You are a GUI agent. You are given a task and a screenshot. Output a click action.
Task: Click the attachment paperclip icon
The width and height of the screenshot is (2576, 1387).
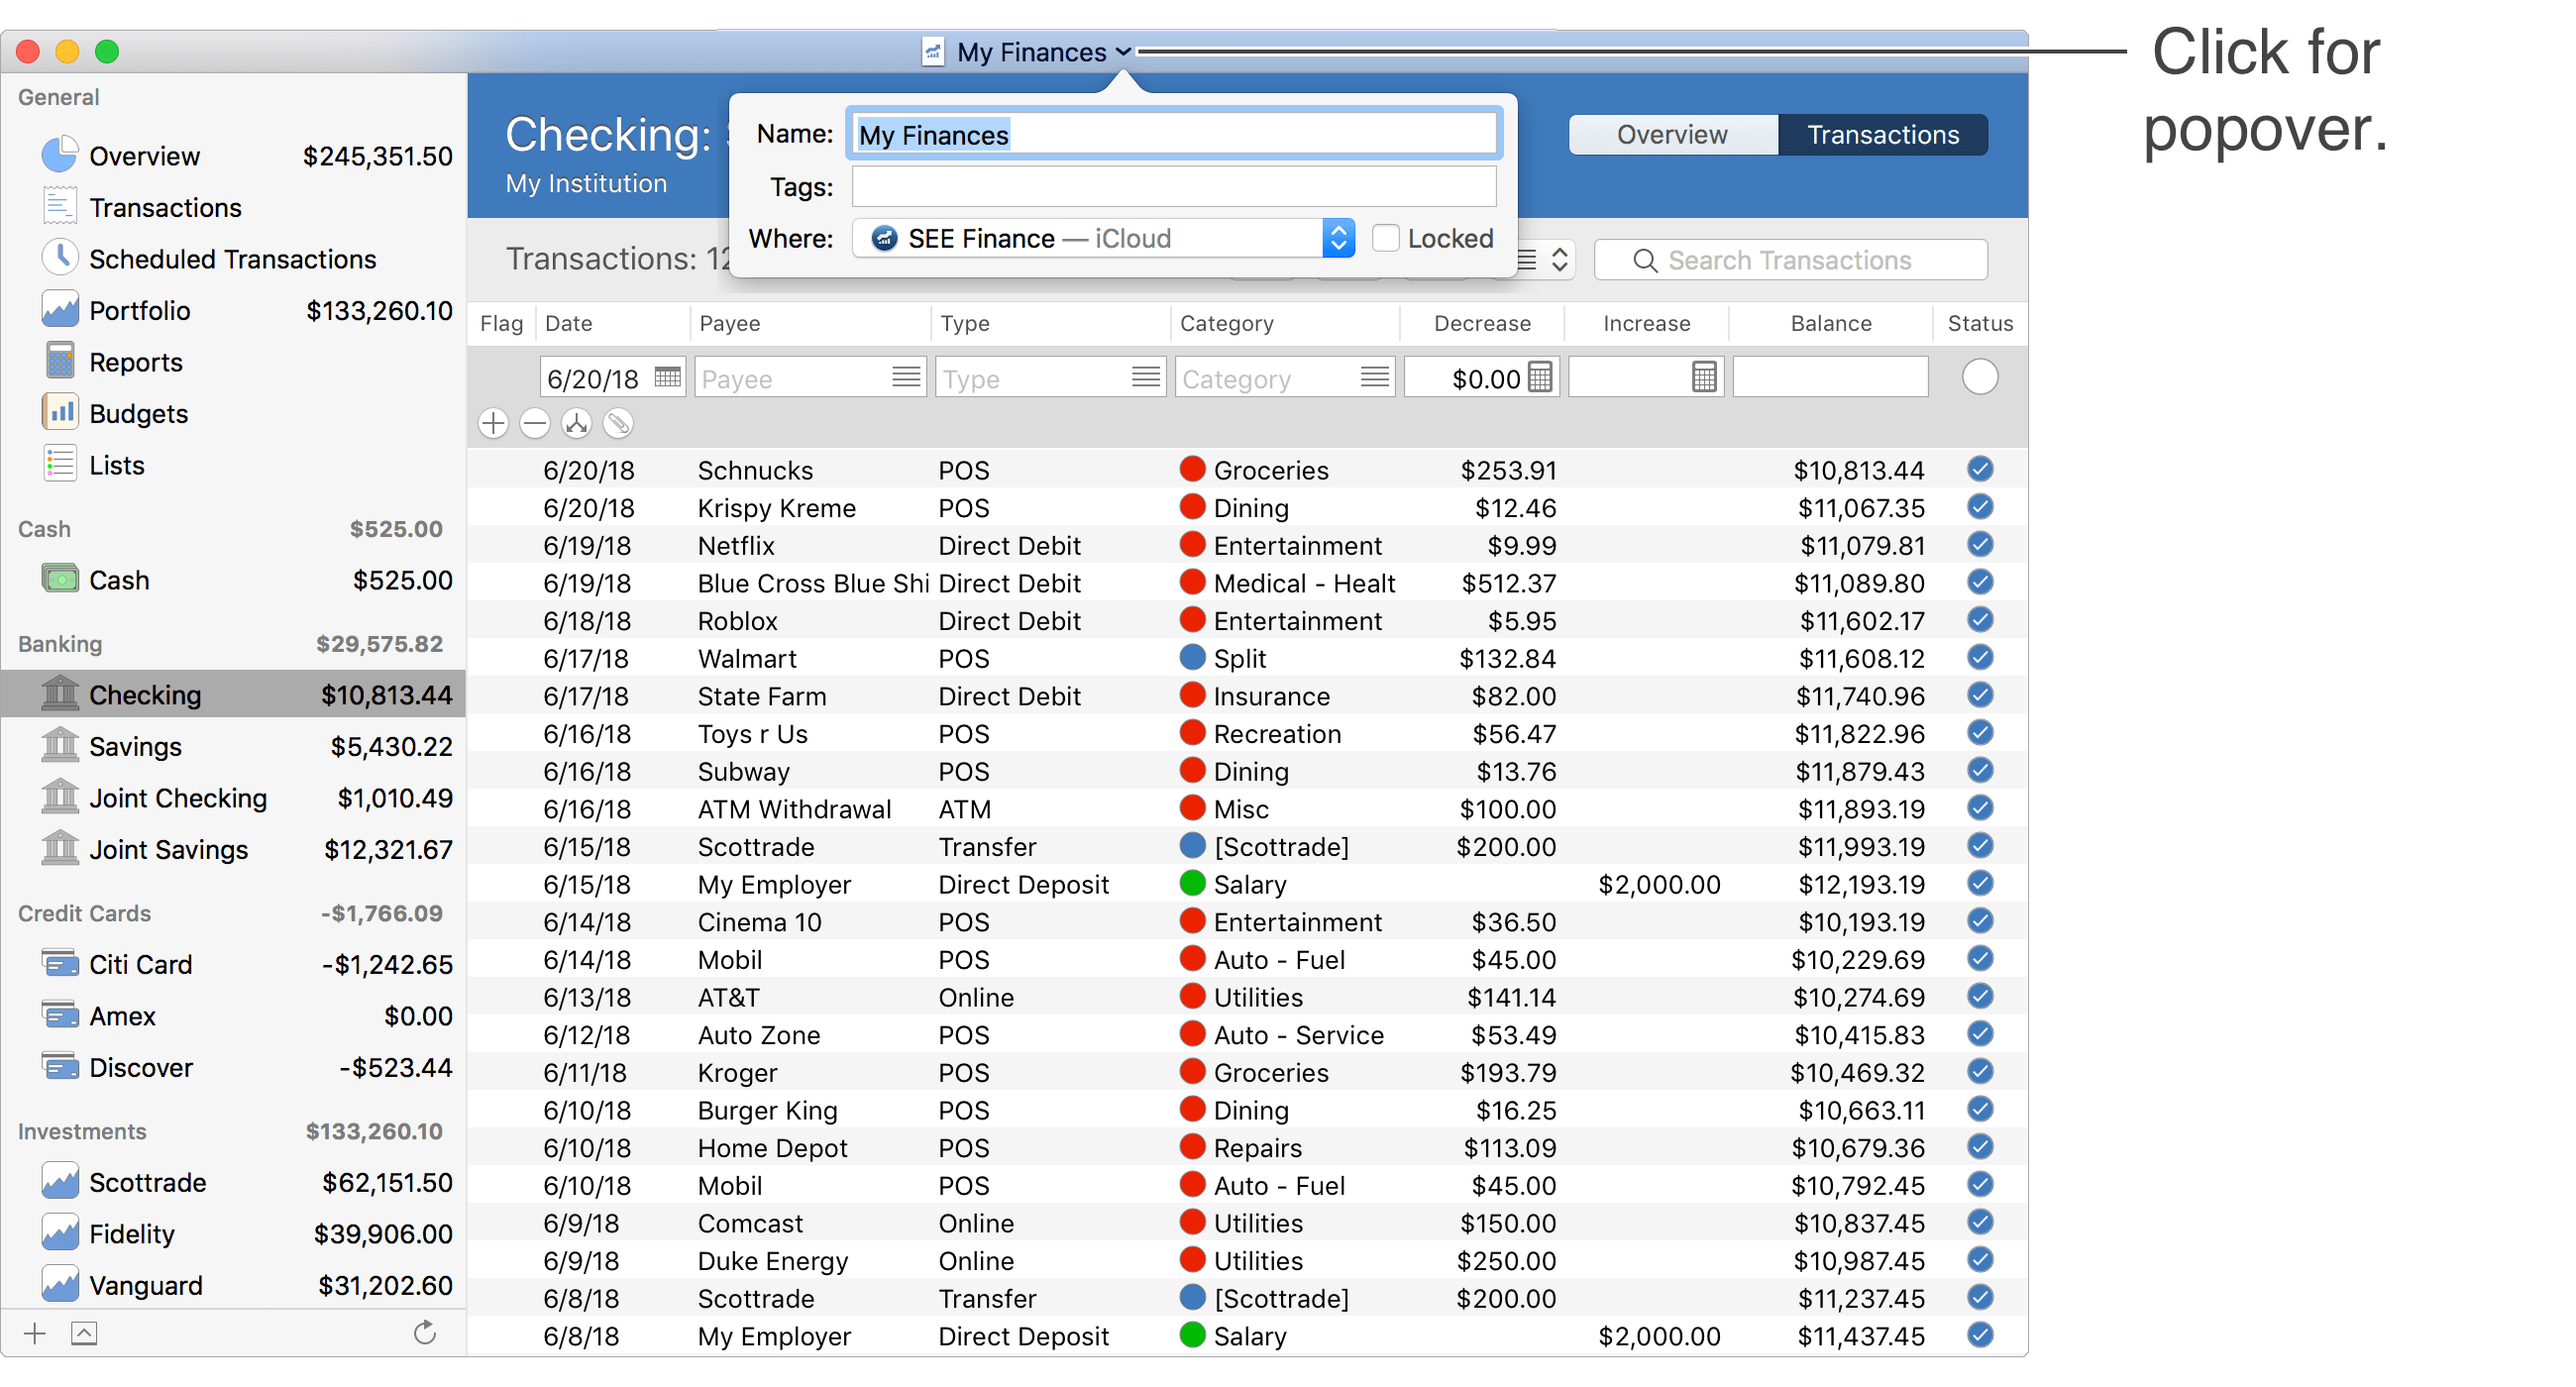point(619,423)
